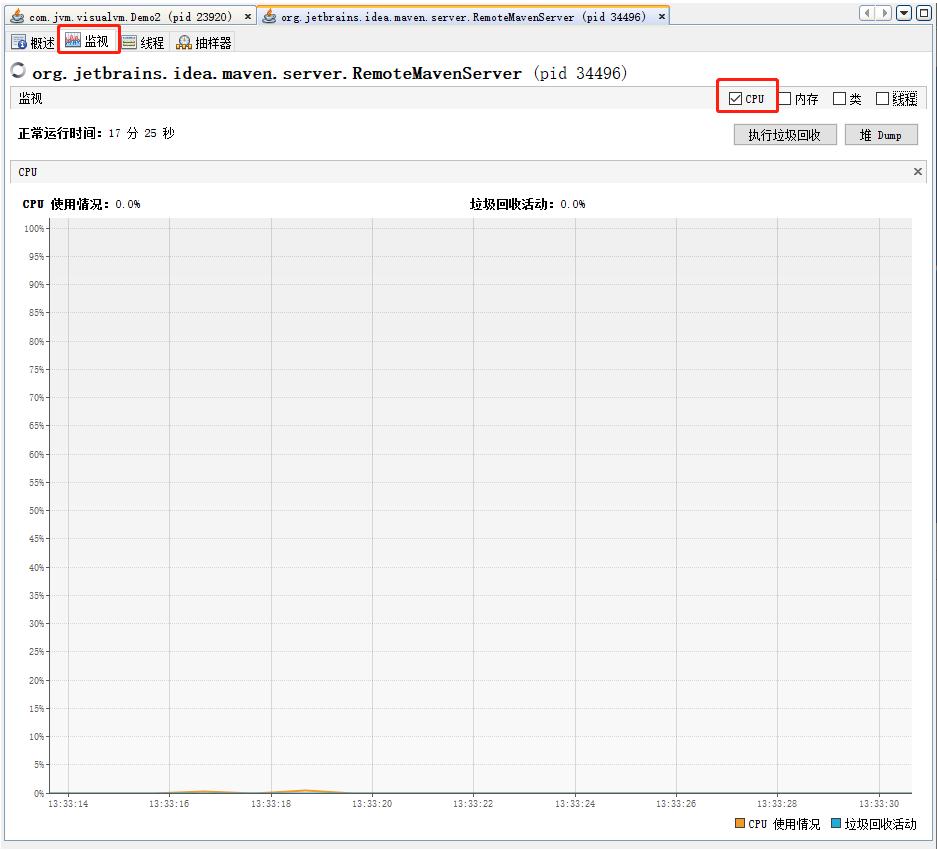Open the 线程 (Threads) tab
The height and width of the screenshot is (850, 937).
tap(143, 43)
